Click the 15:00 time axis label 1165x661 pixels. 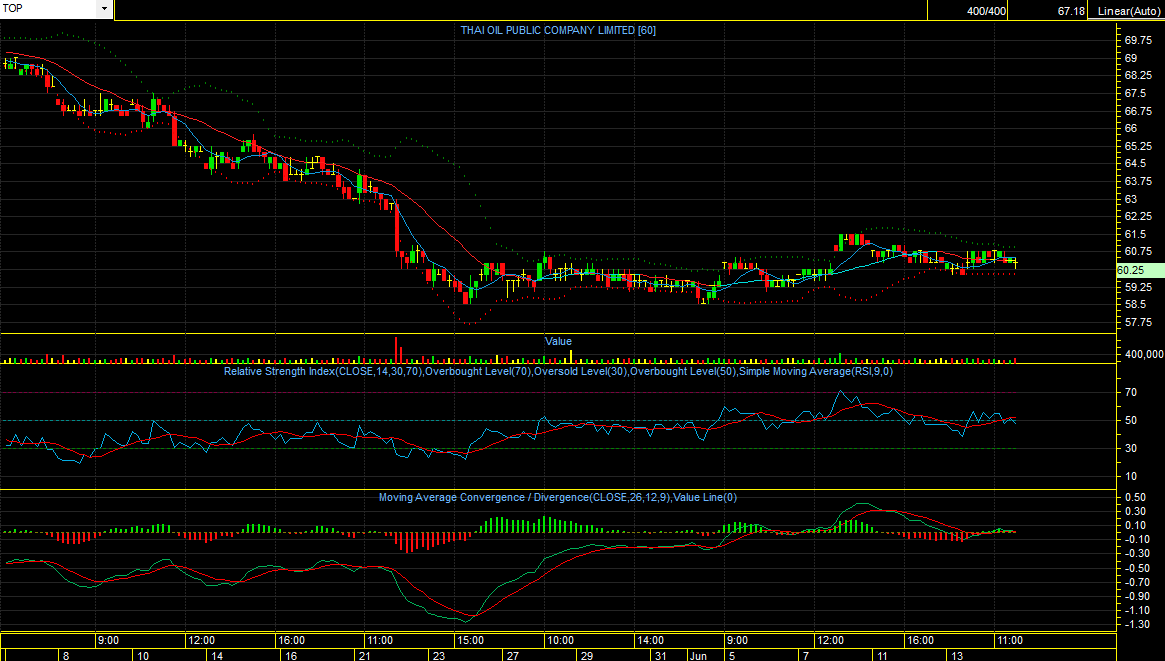471,640
